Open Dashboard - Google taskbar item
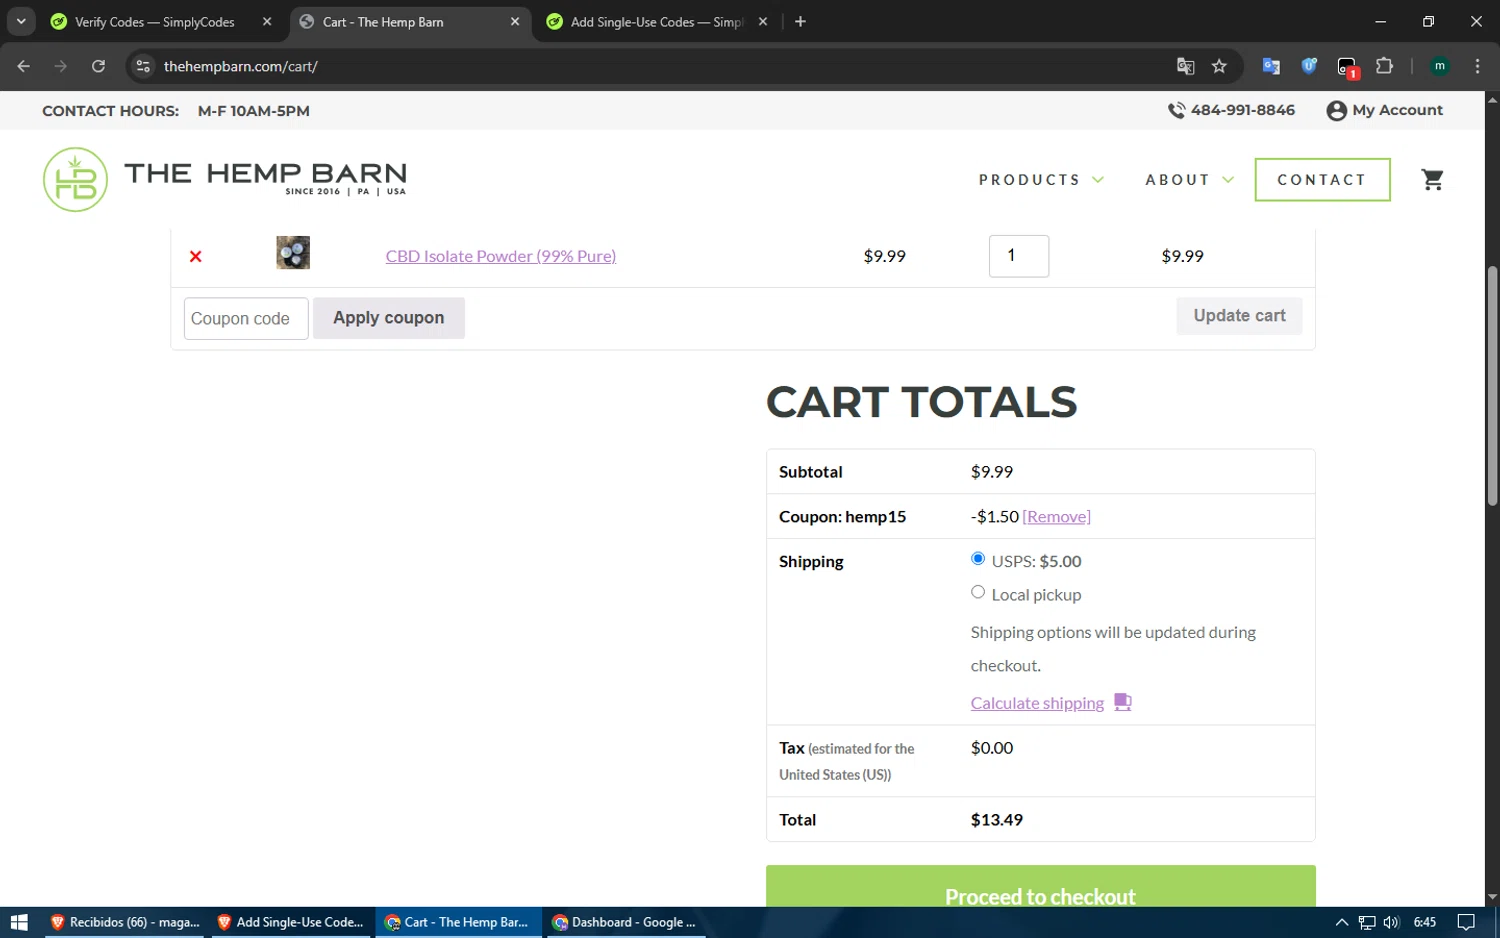1500x938 pixels. 624,922
